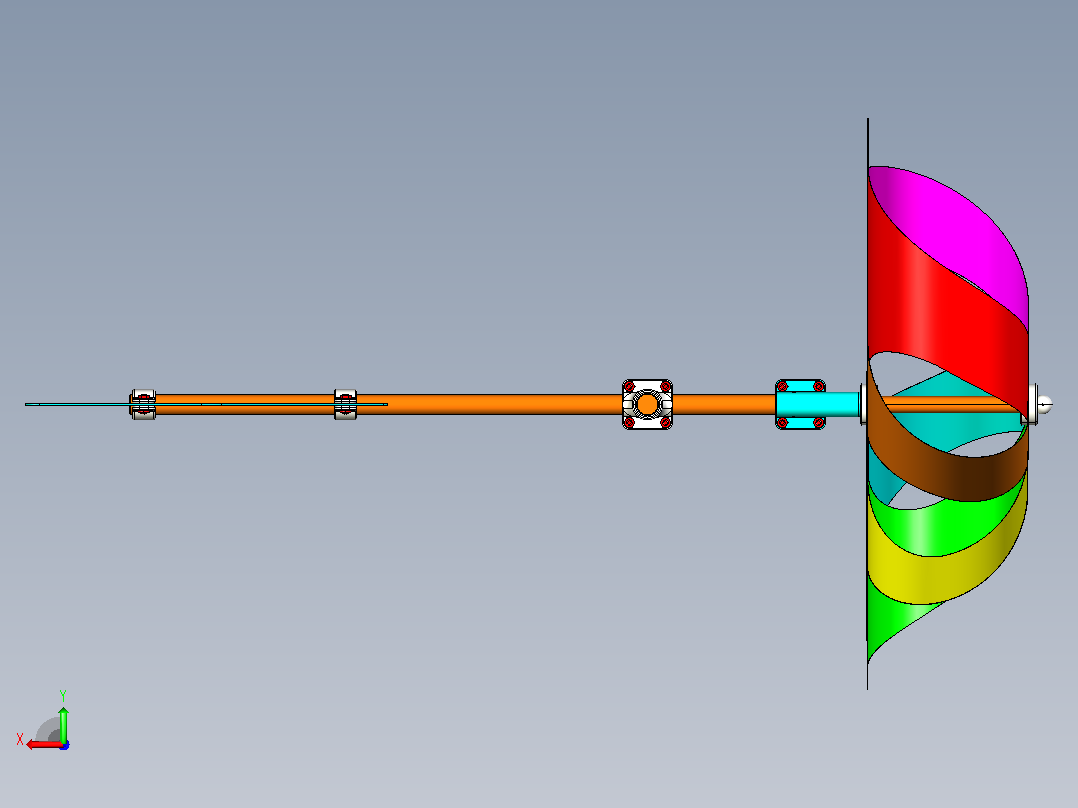The height and width of the screenshot is (808, 1078).
Task: Click the white end cap knob at the blade tip
Action: (x=1044, y=404)
